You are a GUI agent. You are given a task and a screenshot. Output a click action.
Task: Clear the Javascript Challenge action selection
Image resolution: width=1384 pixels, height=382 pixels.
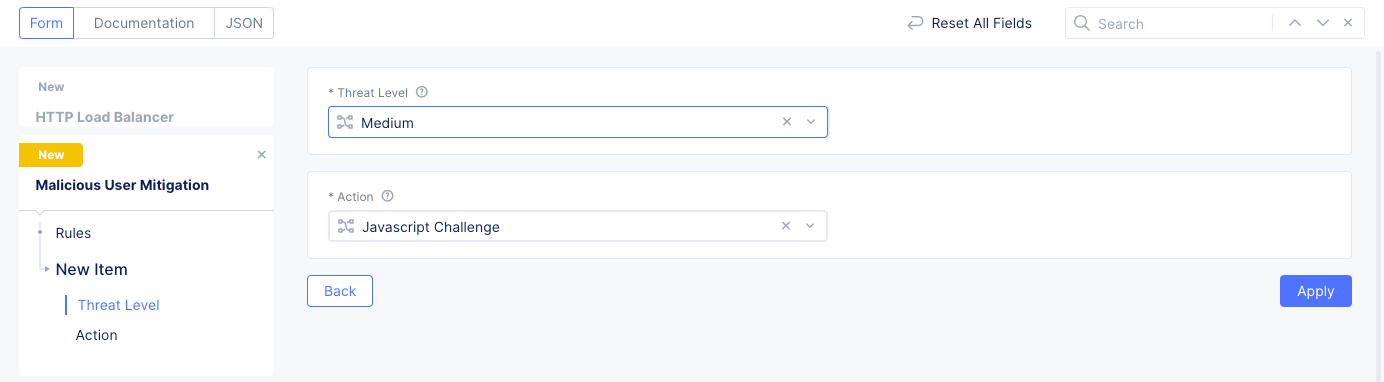click(x=787, y=226)
